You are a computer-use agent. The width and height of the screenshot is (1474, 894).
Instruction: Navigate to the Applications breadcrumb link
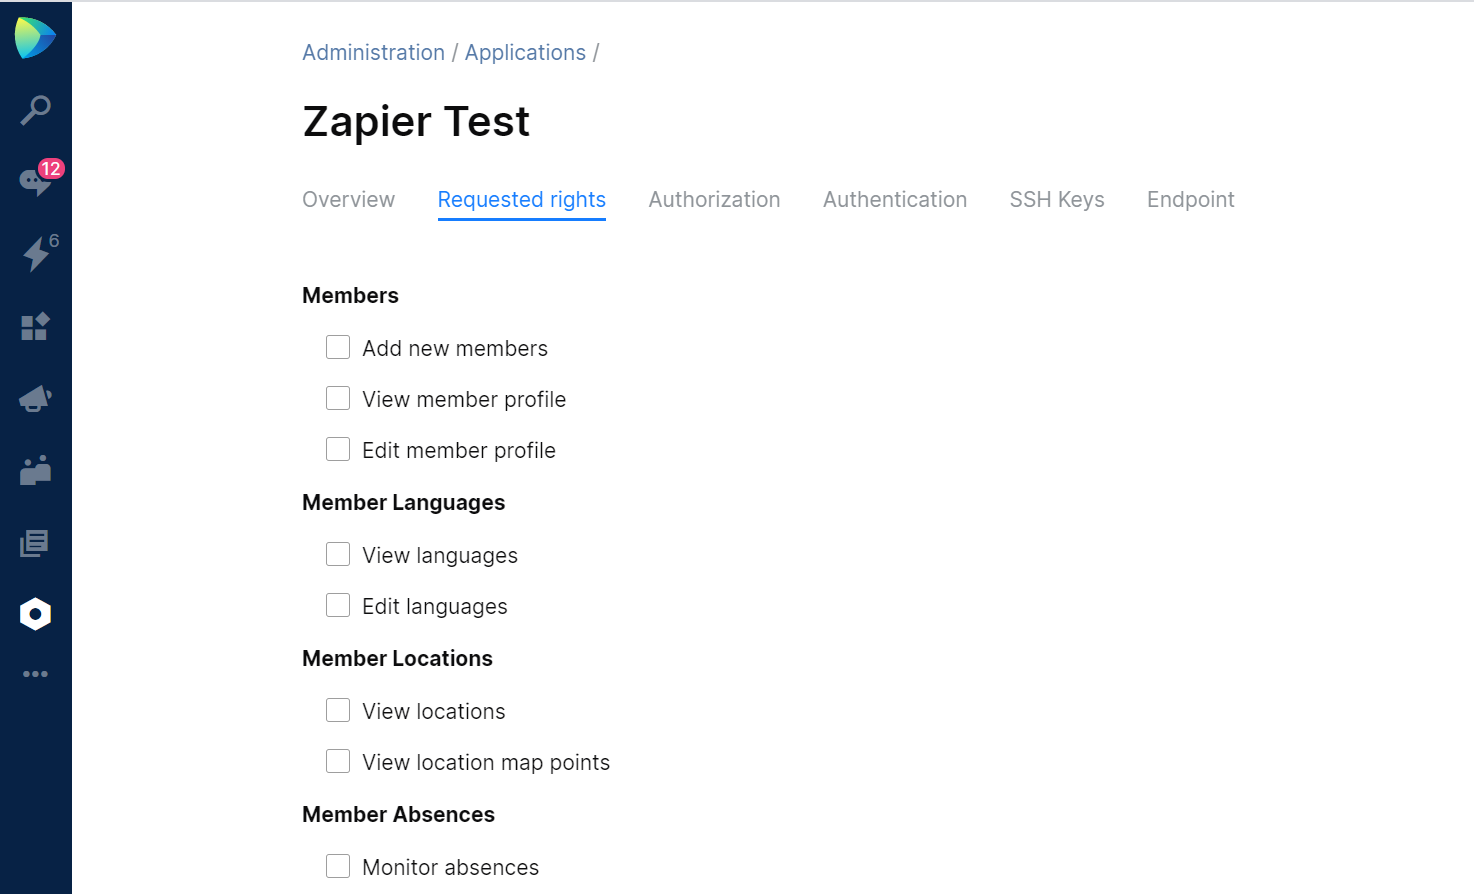(x=525, y=53)
